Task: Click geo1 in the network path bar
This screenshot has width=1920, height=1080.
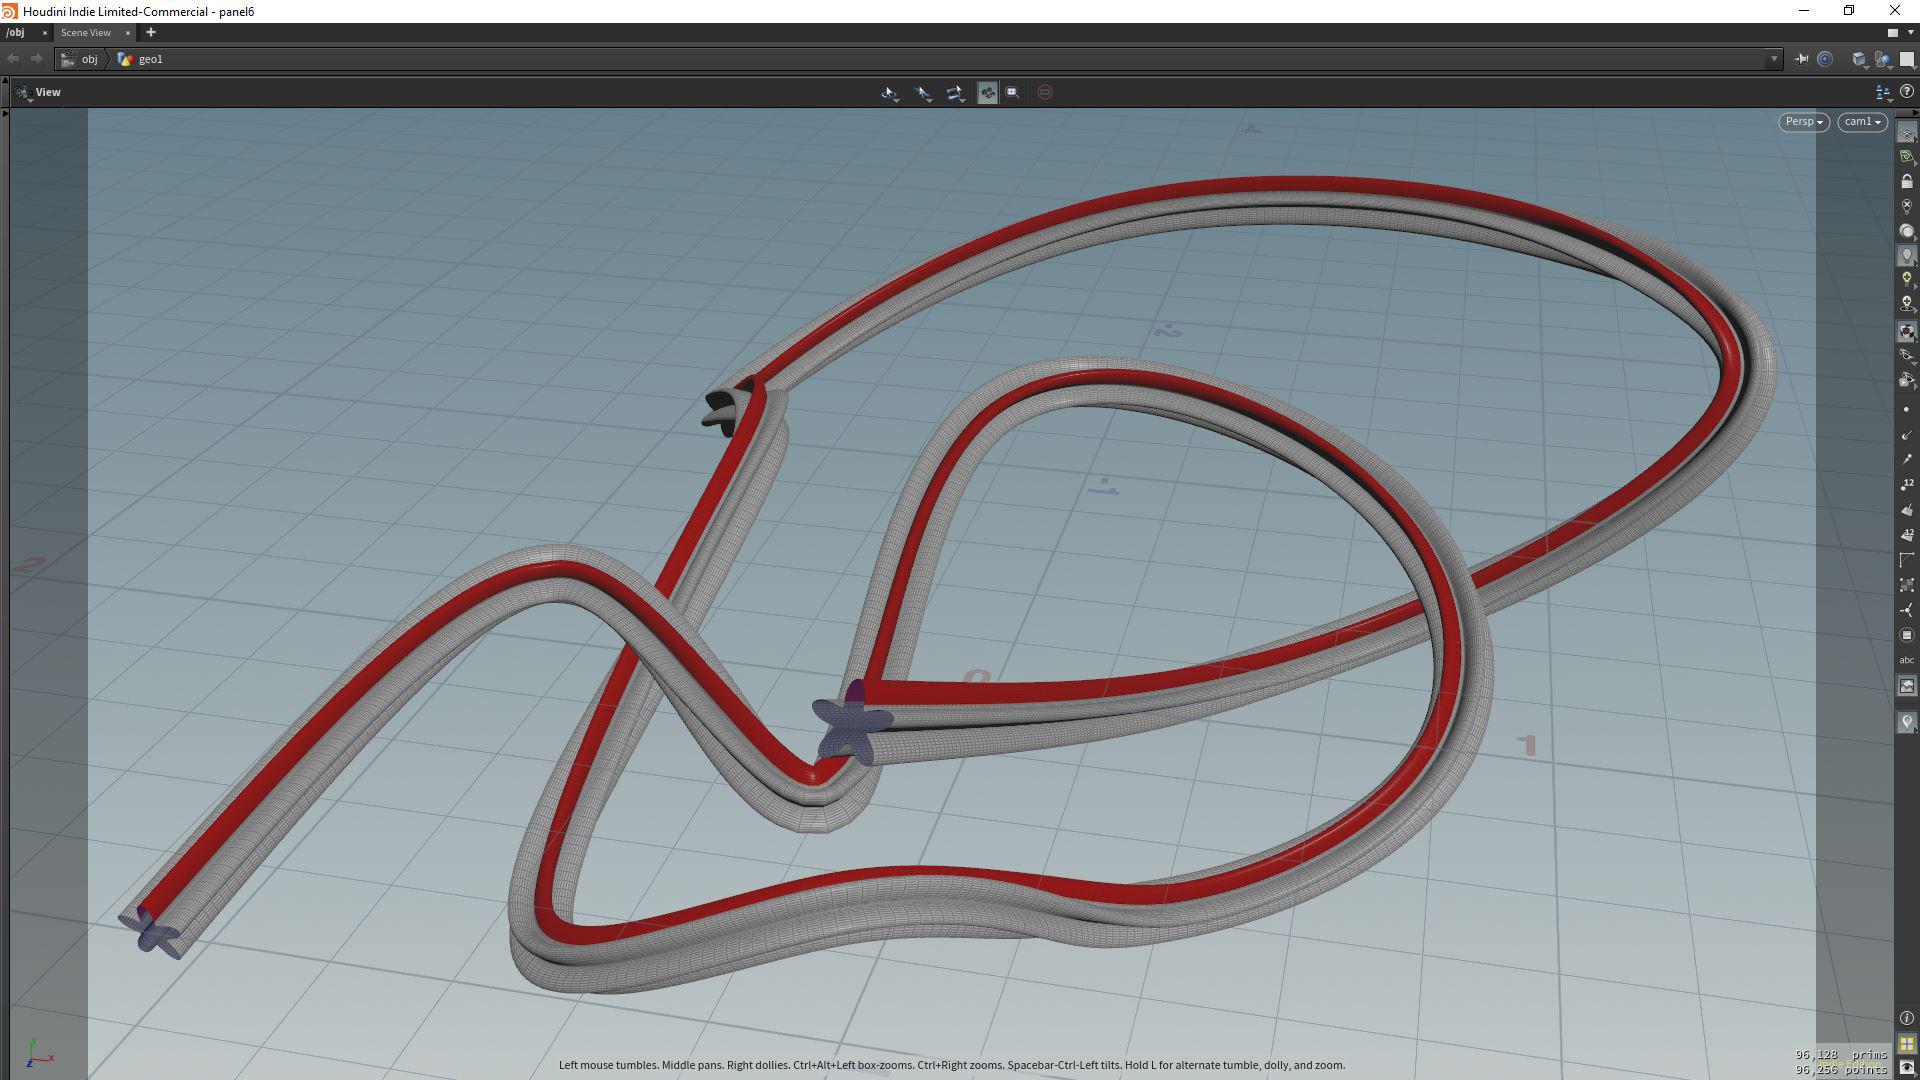Action: point(152,59)
